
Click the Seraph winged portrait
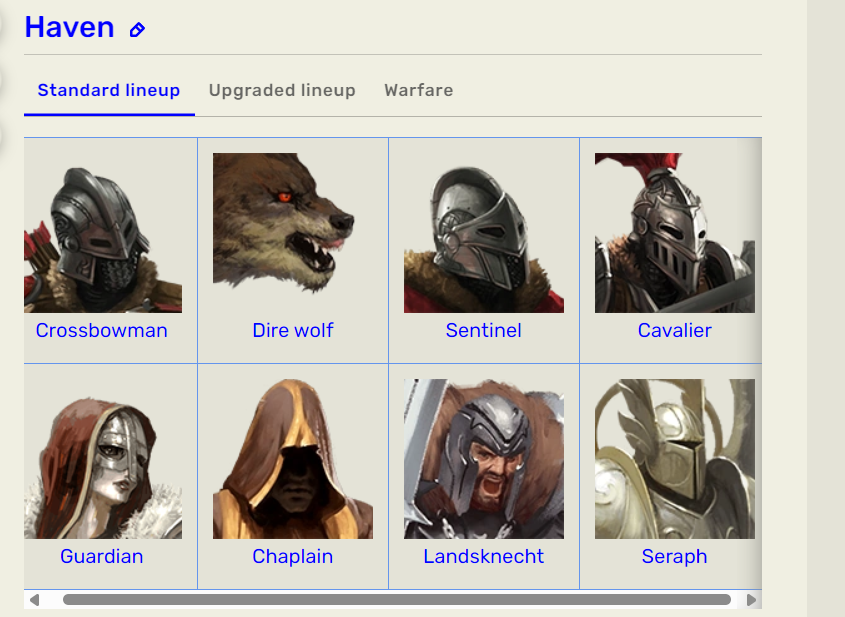[675, 459]
